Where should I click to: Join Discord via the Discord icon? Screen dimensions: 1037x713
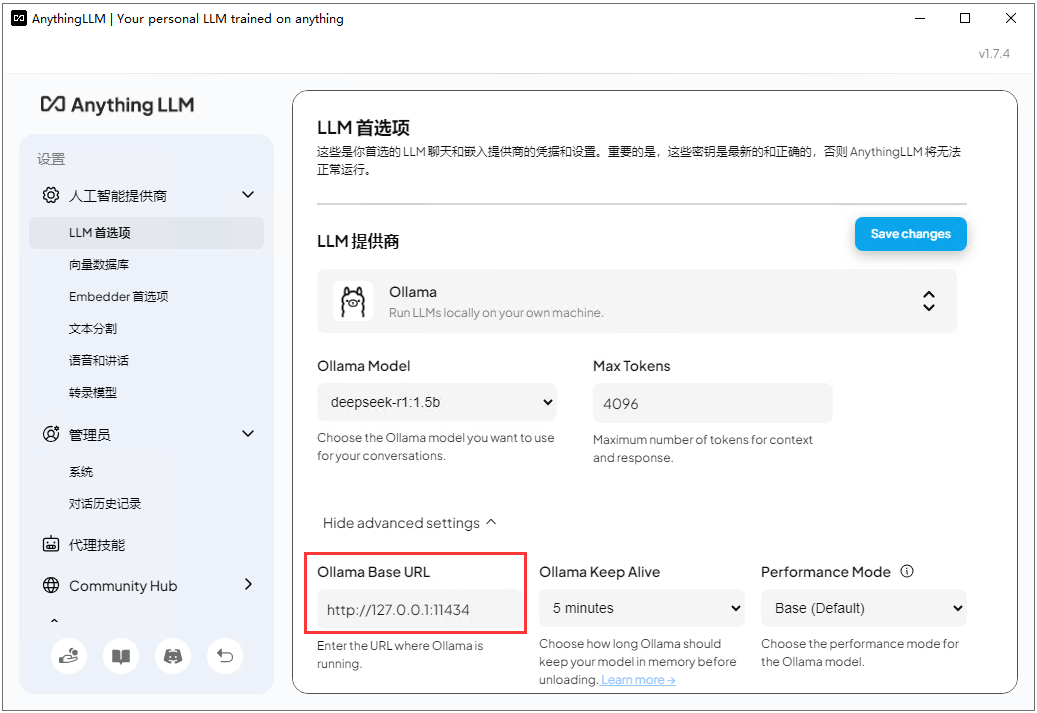[172, 656]
